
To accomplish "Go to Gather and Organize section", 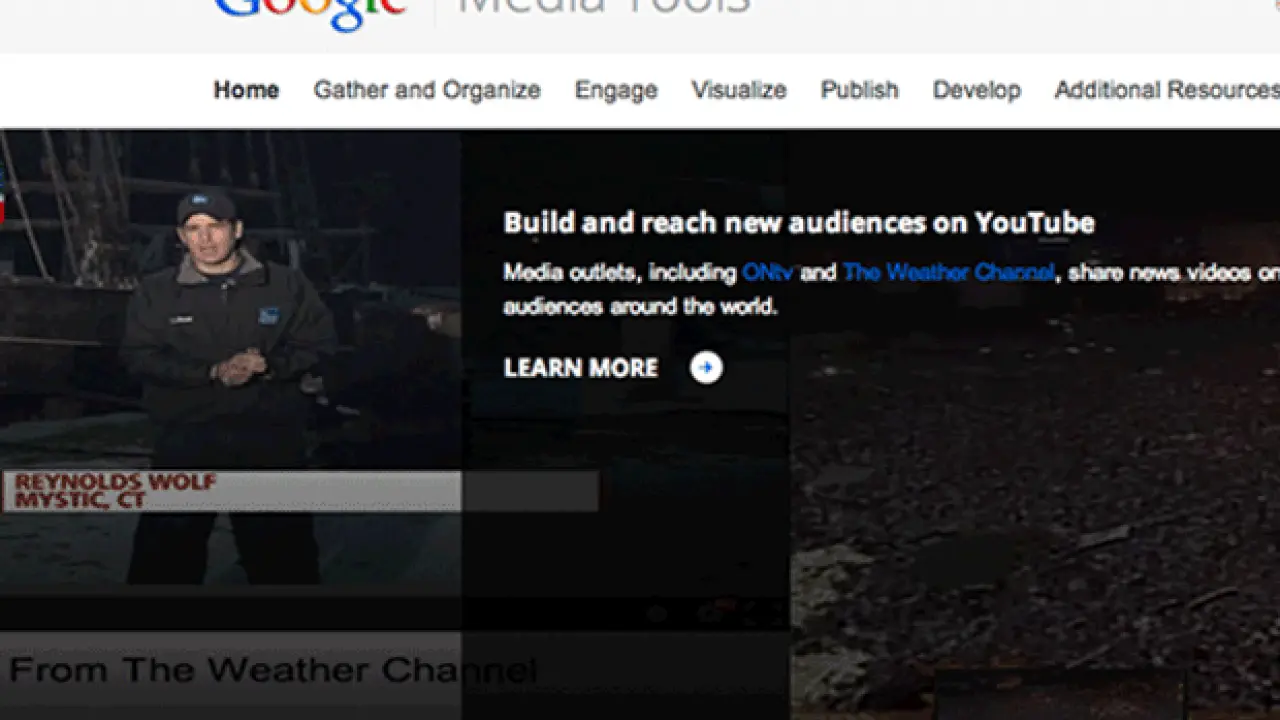I will [x=427, y=90].
